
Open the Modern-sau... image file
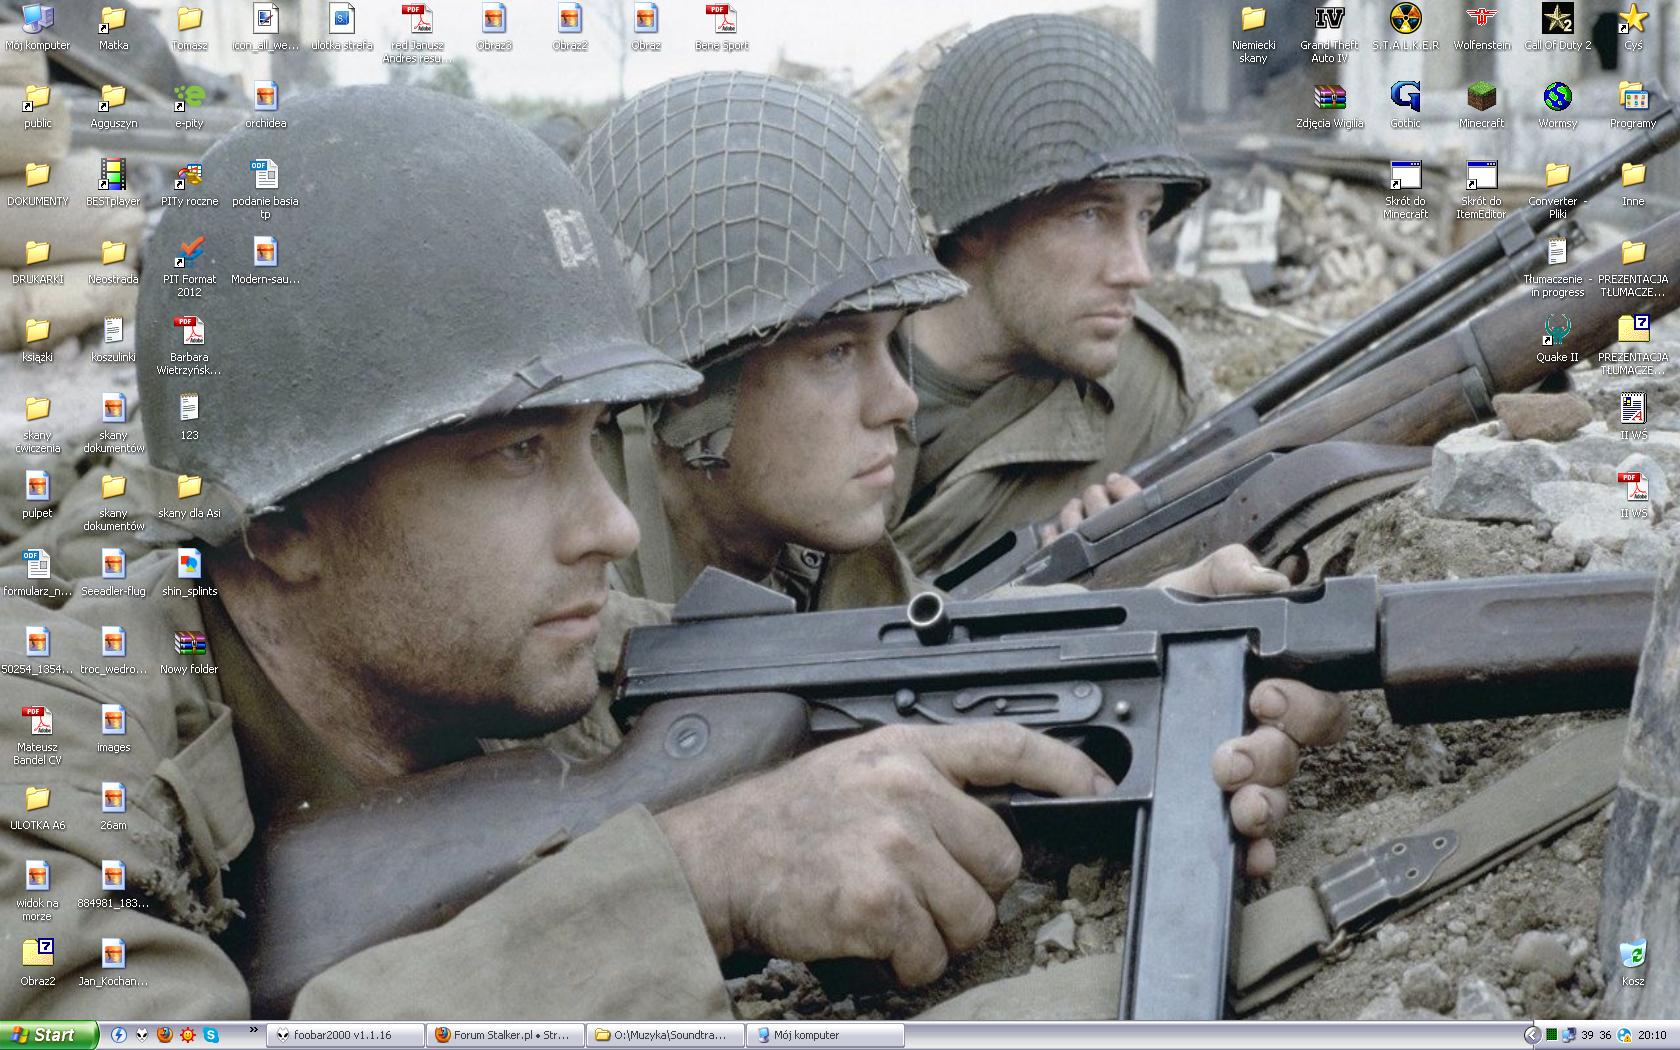click(265, 261)
